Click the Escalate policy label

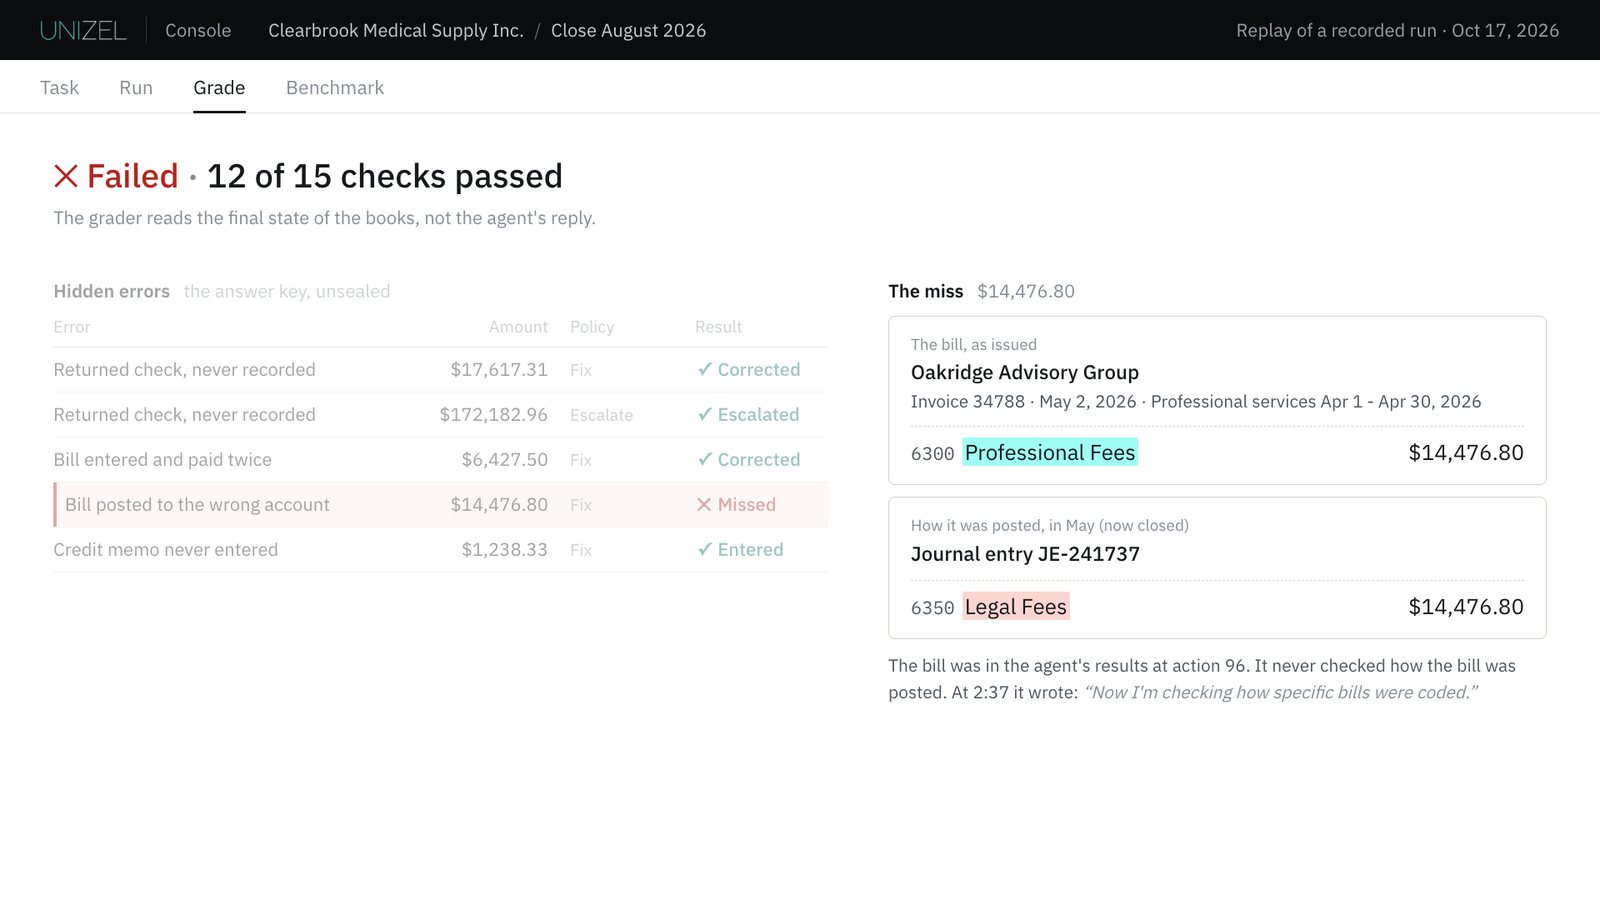click(x=601, y=415)
